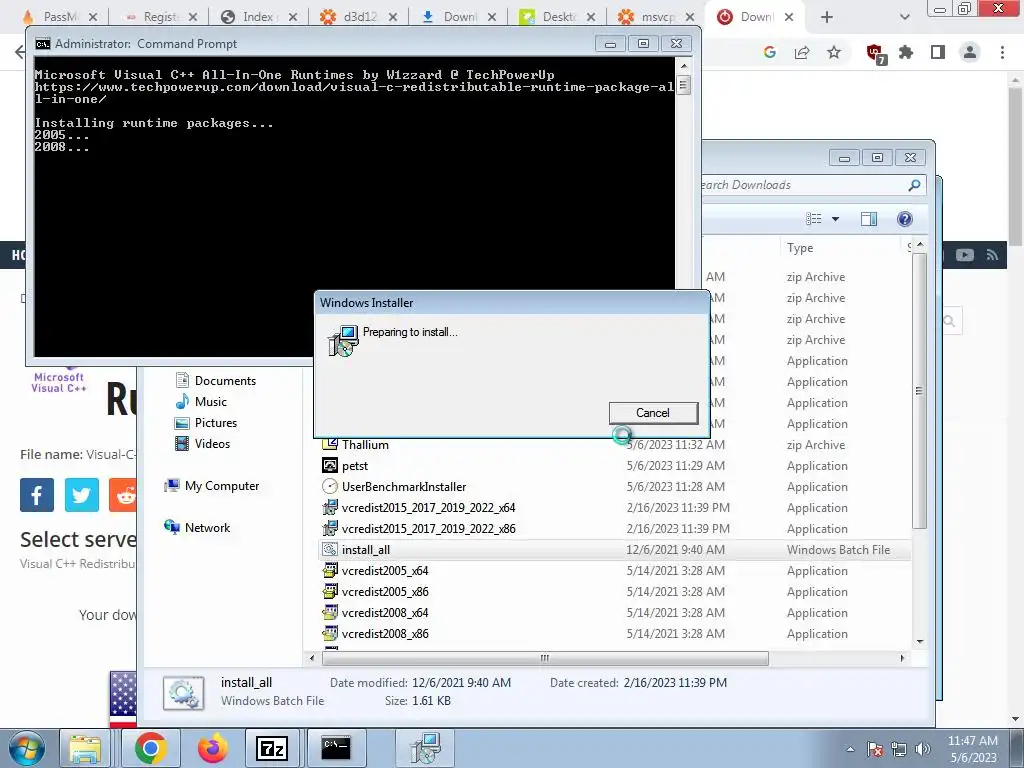Open 7-Zip from the taskbar
Viewport: 1024px width, 768px height.
[272, 748]
